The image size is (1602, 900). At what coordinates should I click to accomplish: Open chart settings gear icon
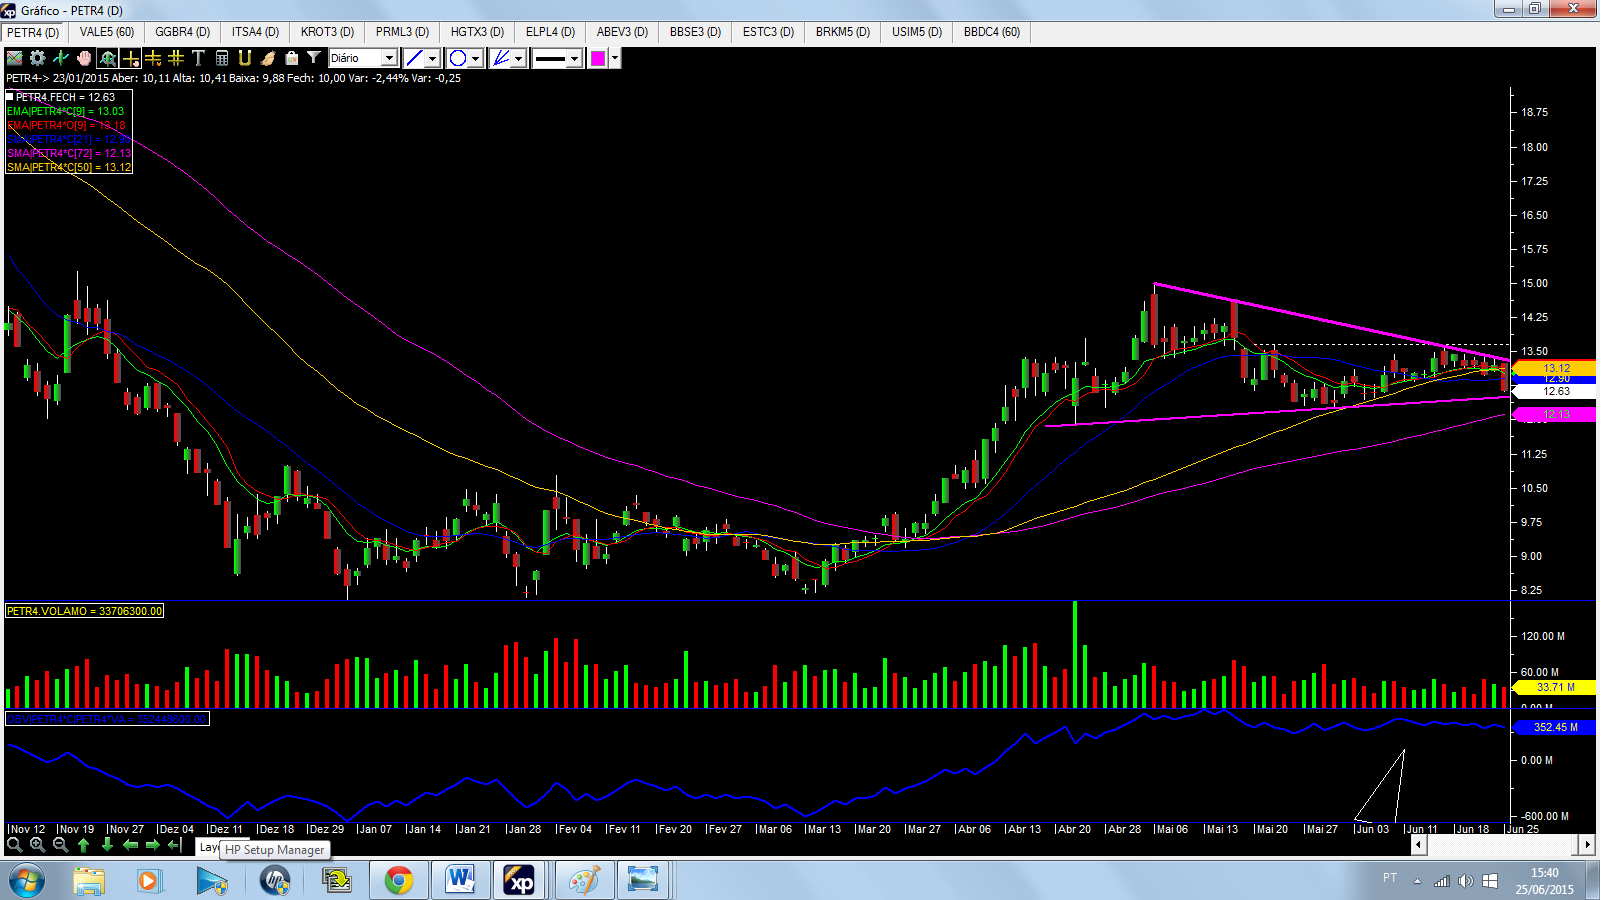click(38, 58)
